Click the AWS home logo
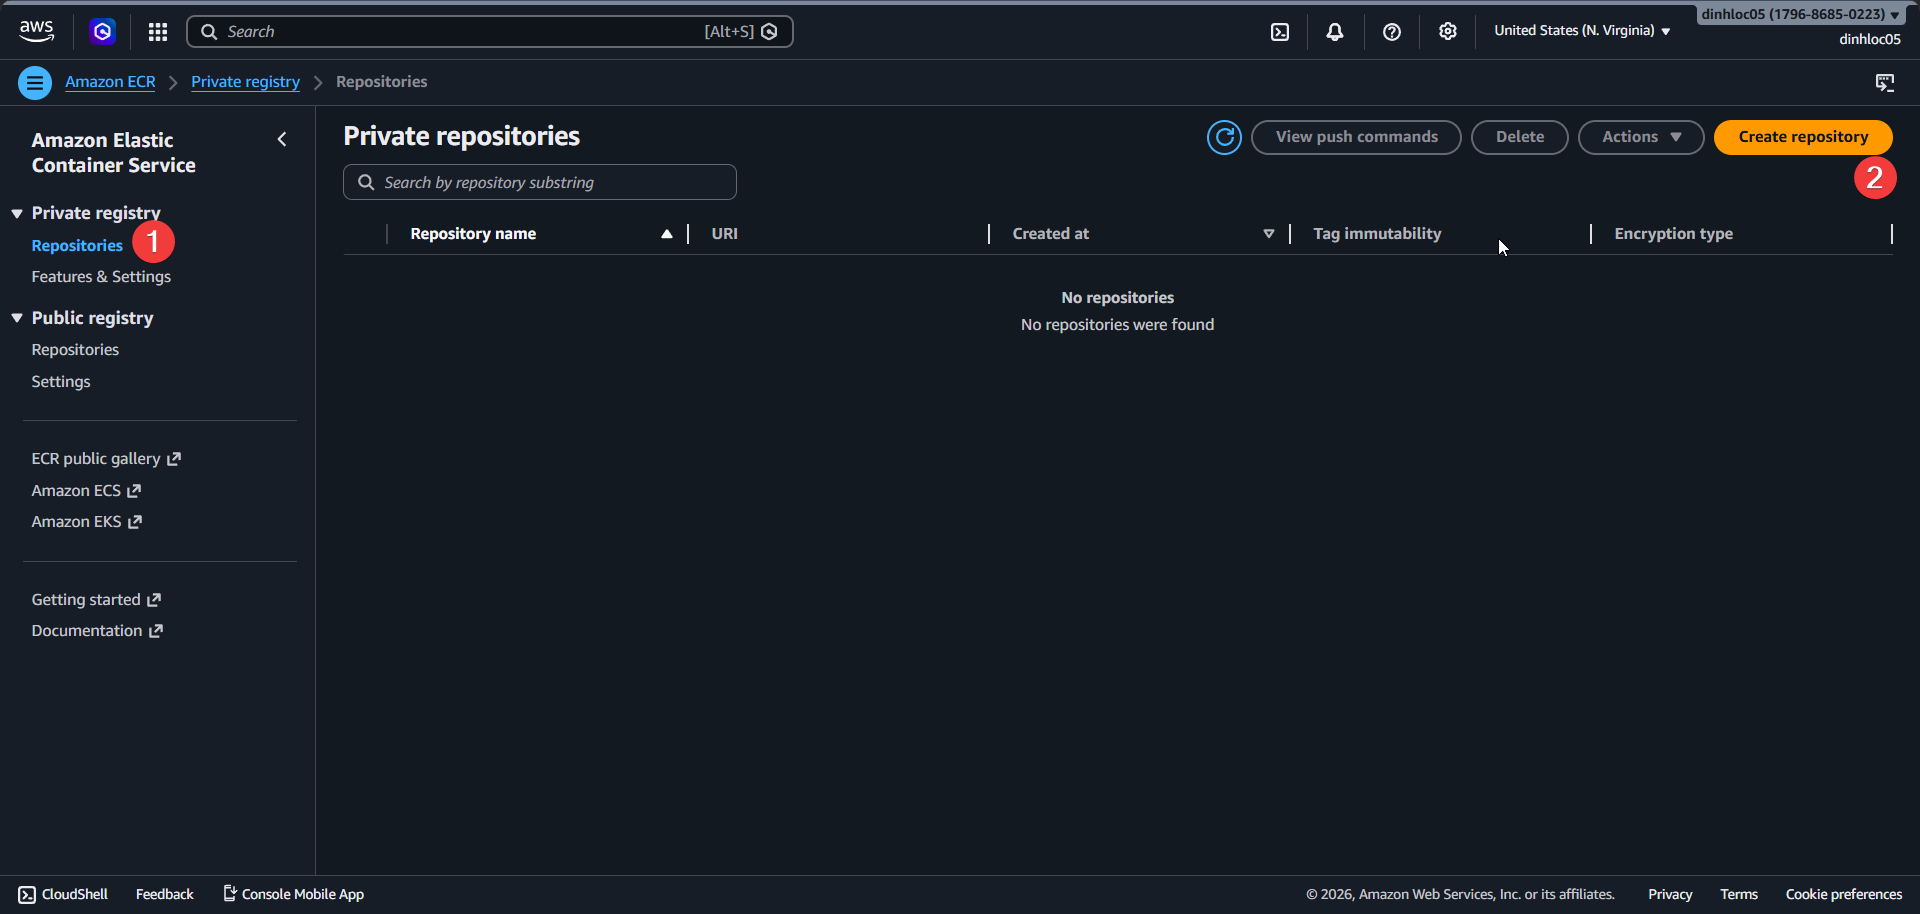Screen dimensions: 1920x914 (36, 31)
